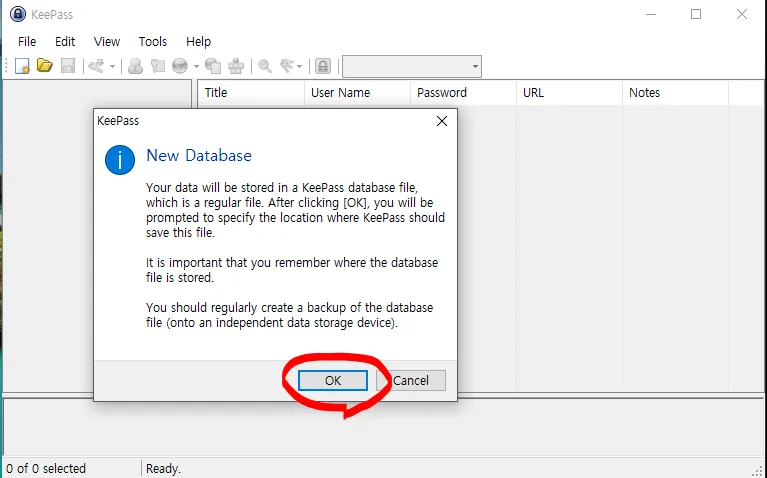Screen dimensions: 767x478
Task: Click OK in New Database dialog
Action: tap(333, 380)
